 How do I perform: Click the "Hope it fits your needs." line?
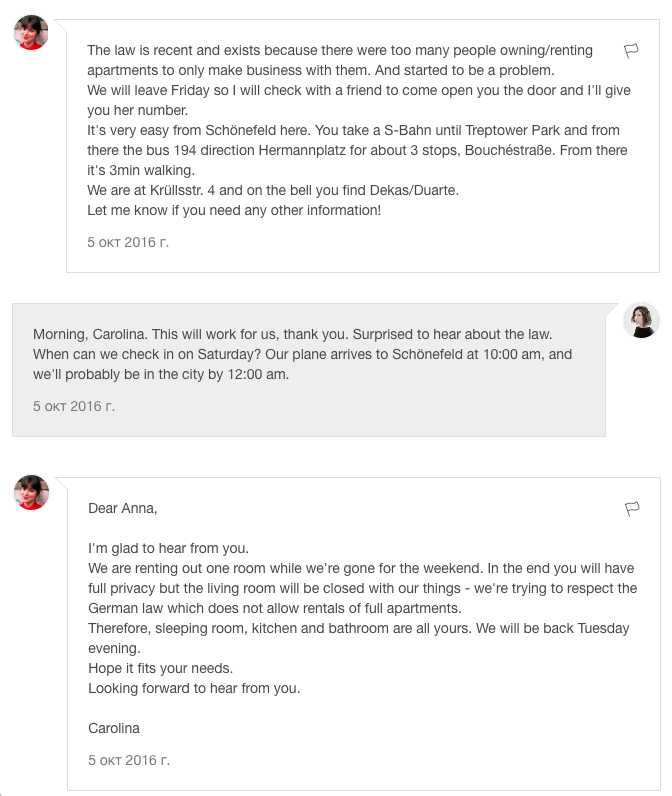point(160,668)
